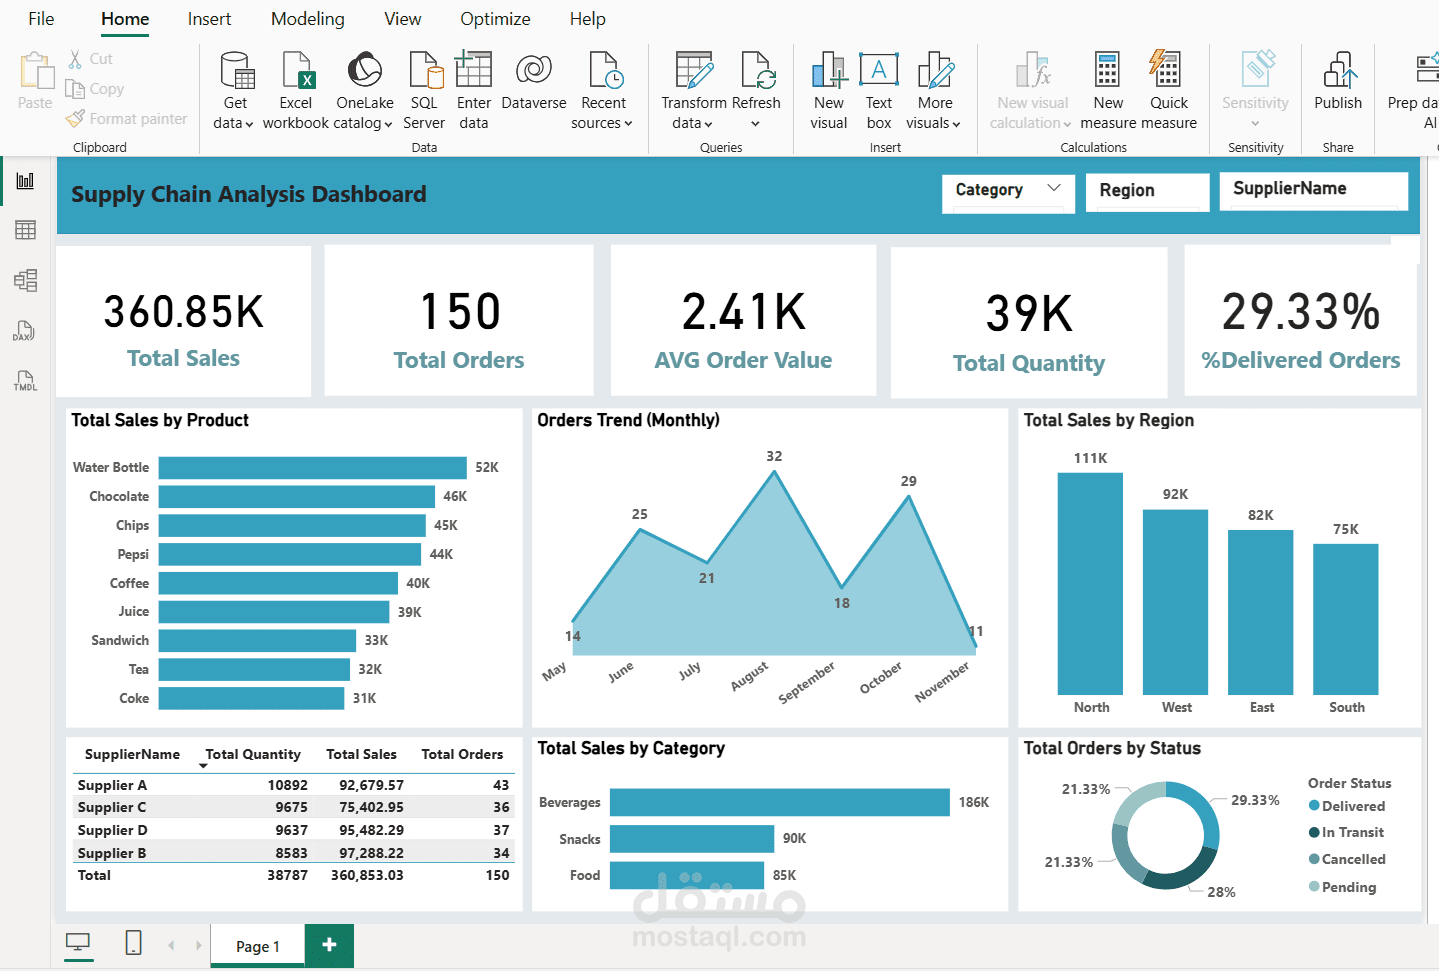Click the Total Sales 360.85K card

coord(183,321)
